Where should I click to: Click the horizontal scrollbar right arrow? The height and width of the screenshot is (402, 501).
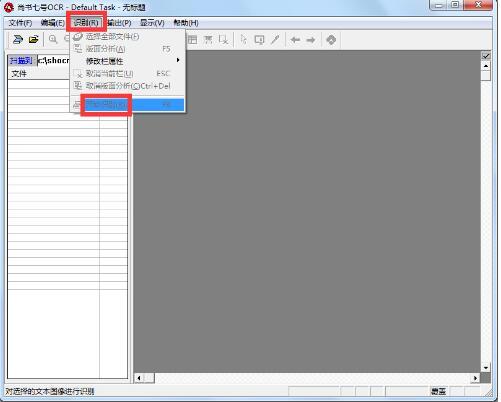pyautogui.click(x=476, y=378)
